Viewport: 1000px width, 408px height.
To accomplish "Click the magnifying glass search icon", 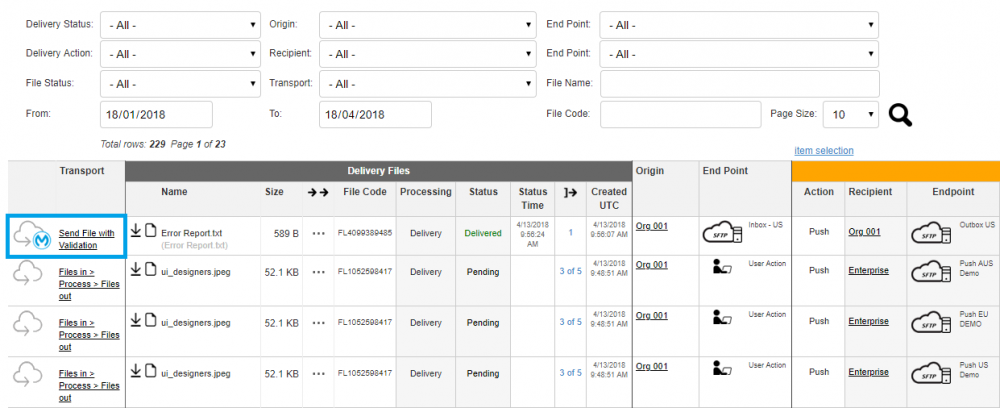I will pos(900,115).
